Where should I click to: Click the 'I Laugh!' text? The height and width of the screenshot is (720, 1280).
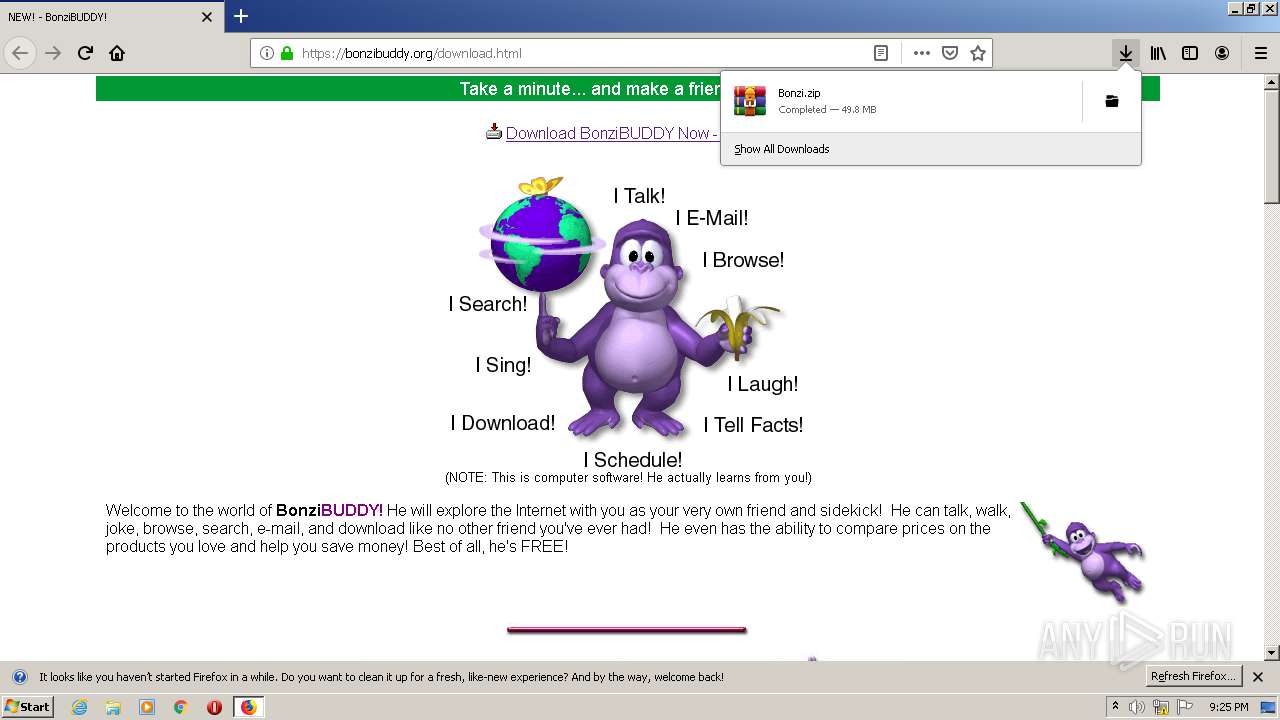click(762, 384)
